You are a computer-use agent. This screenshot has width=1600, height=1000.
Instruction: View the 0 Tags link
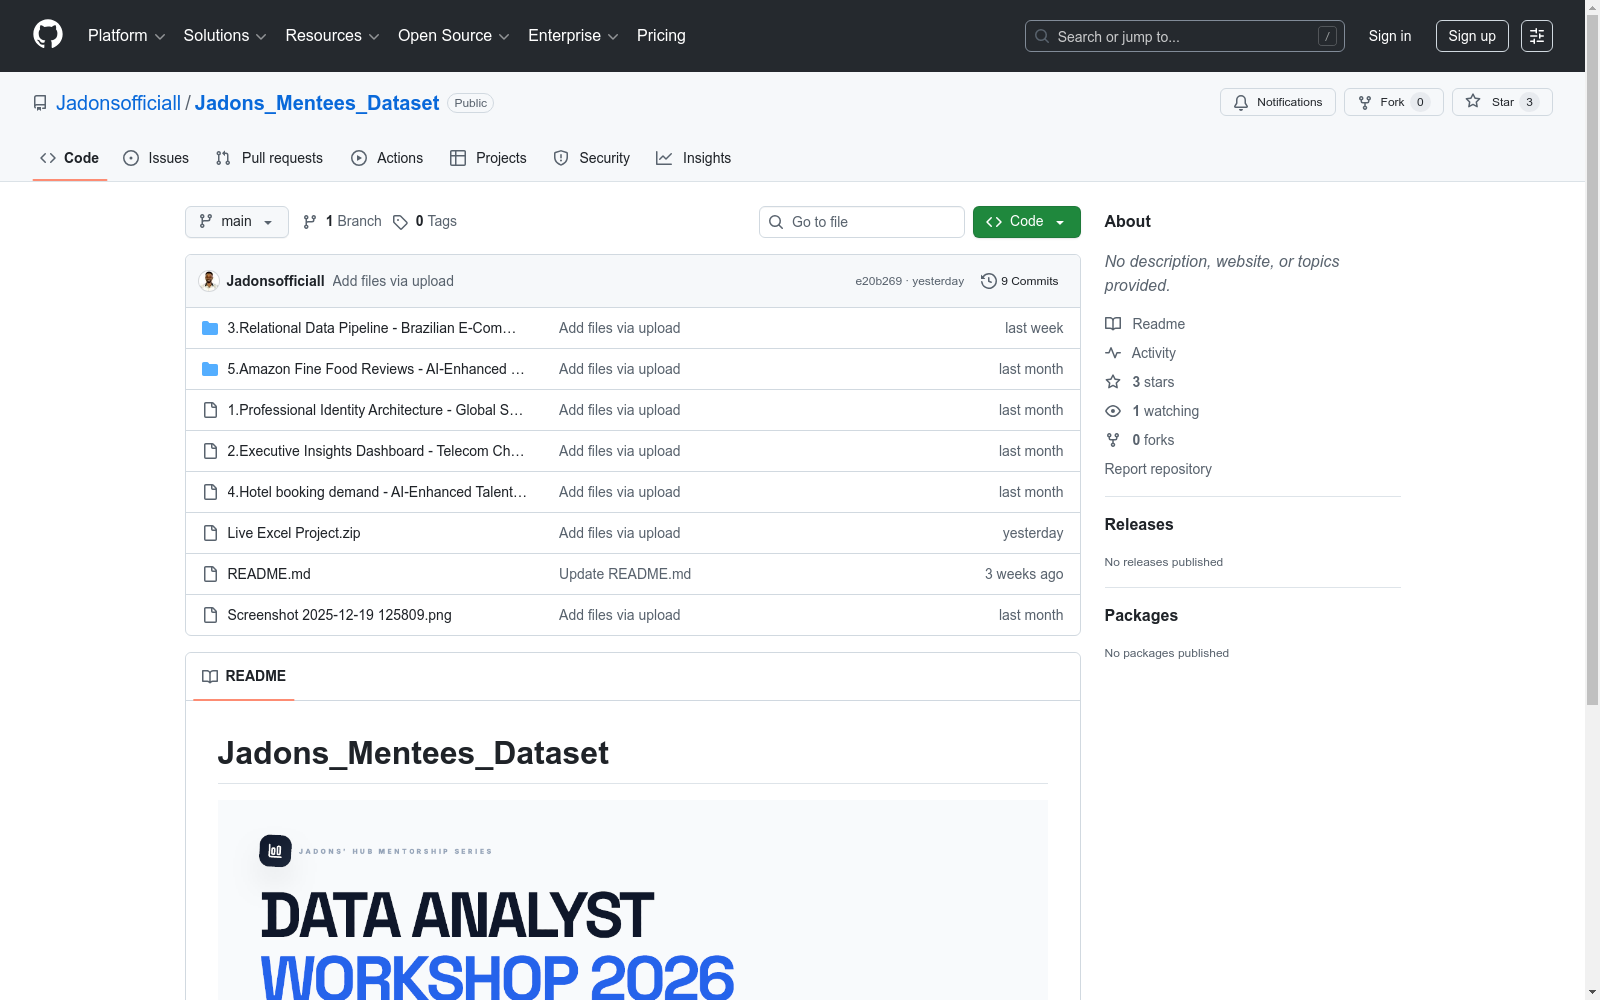[x=425, y=222]
